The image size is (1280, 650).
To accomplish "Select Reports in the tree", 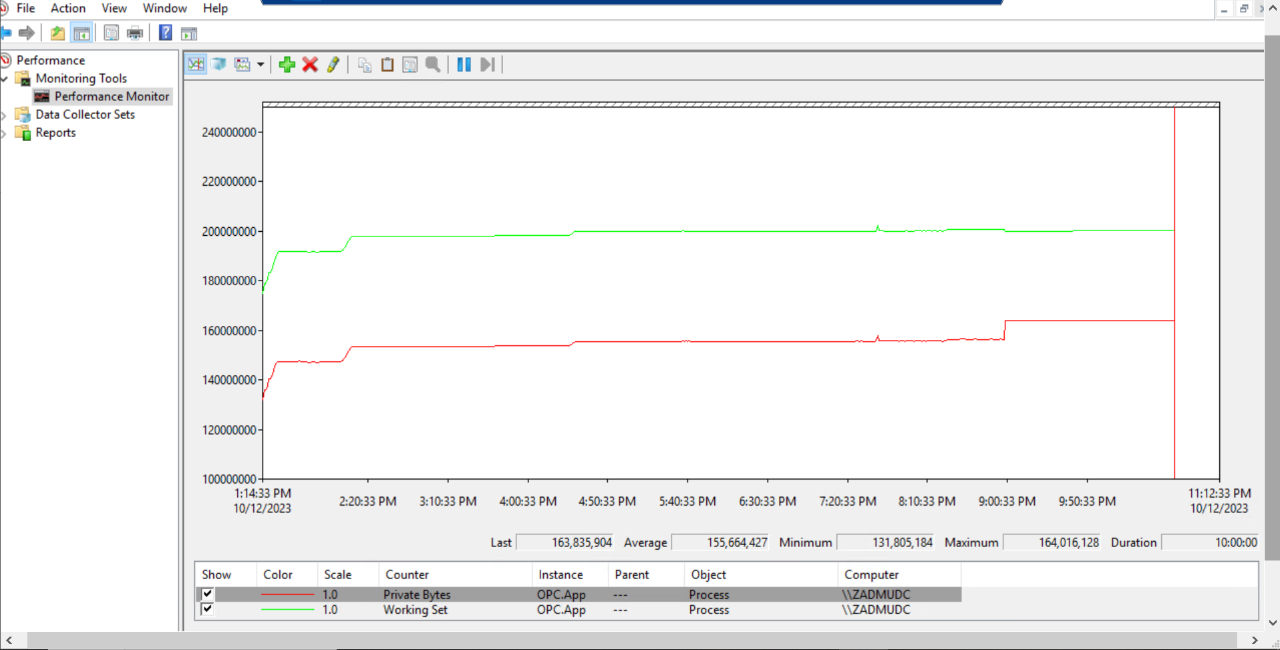I will [x=55, y=133].
